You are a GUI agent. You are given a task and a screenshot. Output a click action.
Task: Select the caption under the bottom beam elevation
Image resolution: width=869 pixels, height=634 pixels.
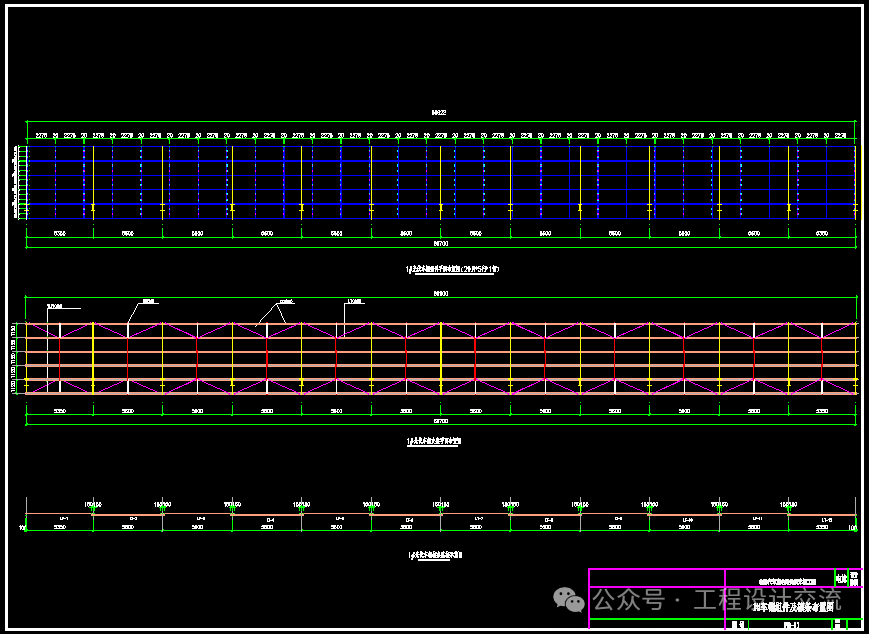434,555
